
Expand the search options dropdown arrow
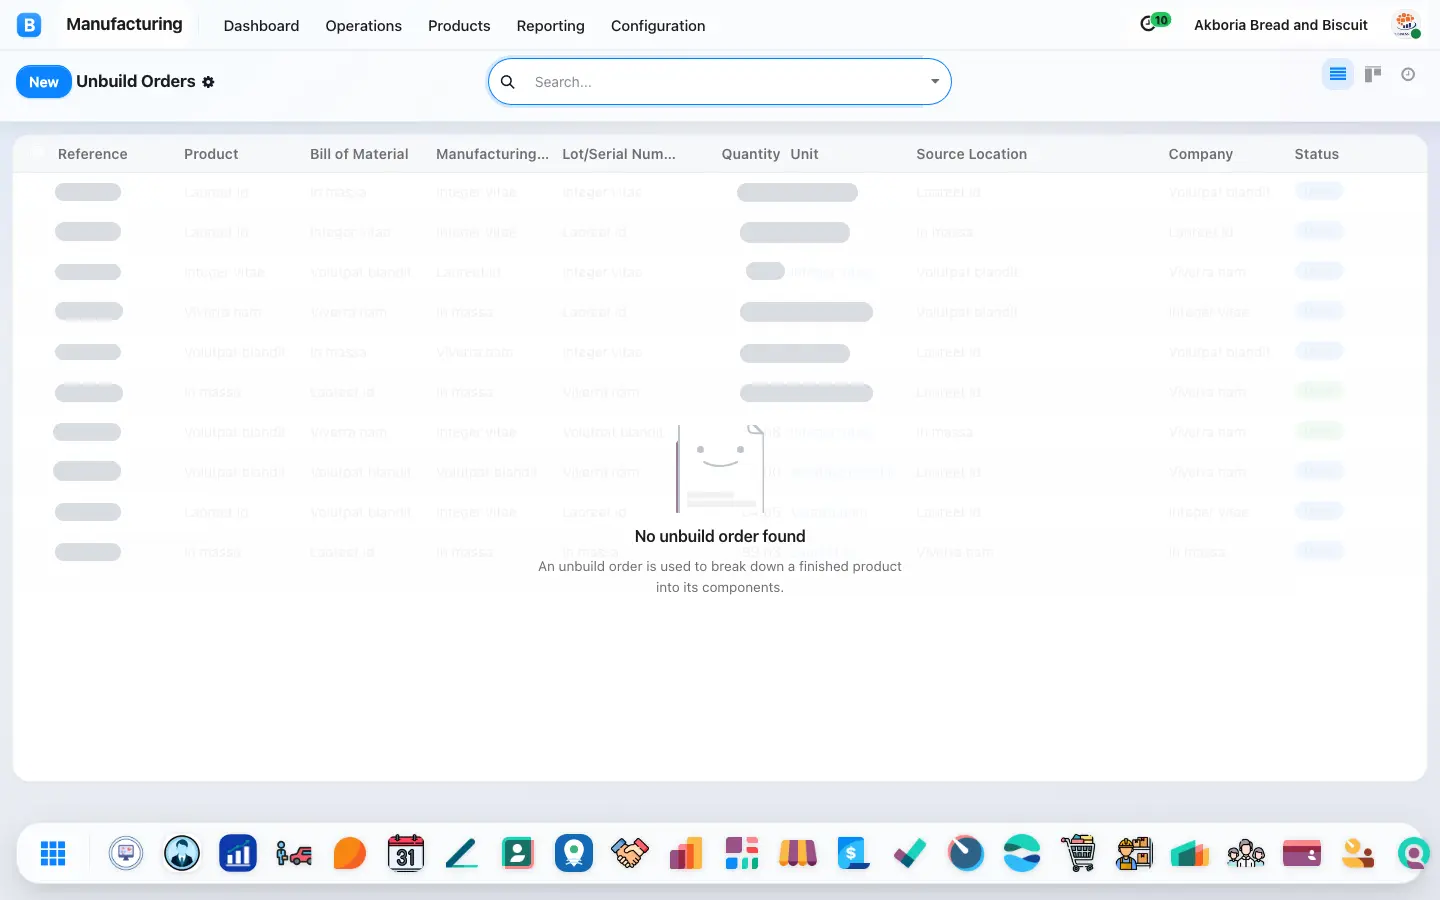click(x=935, y=82)
